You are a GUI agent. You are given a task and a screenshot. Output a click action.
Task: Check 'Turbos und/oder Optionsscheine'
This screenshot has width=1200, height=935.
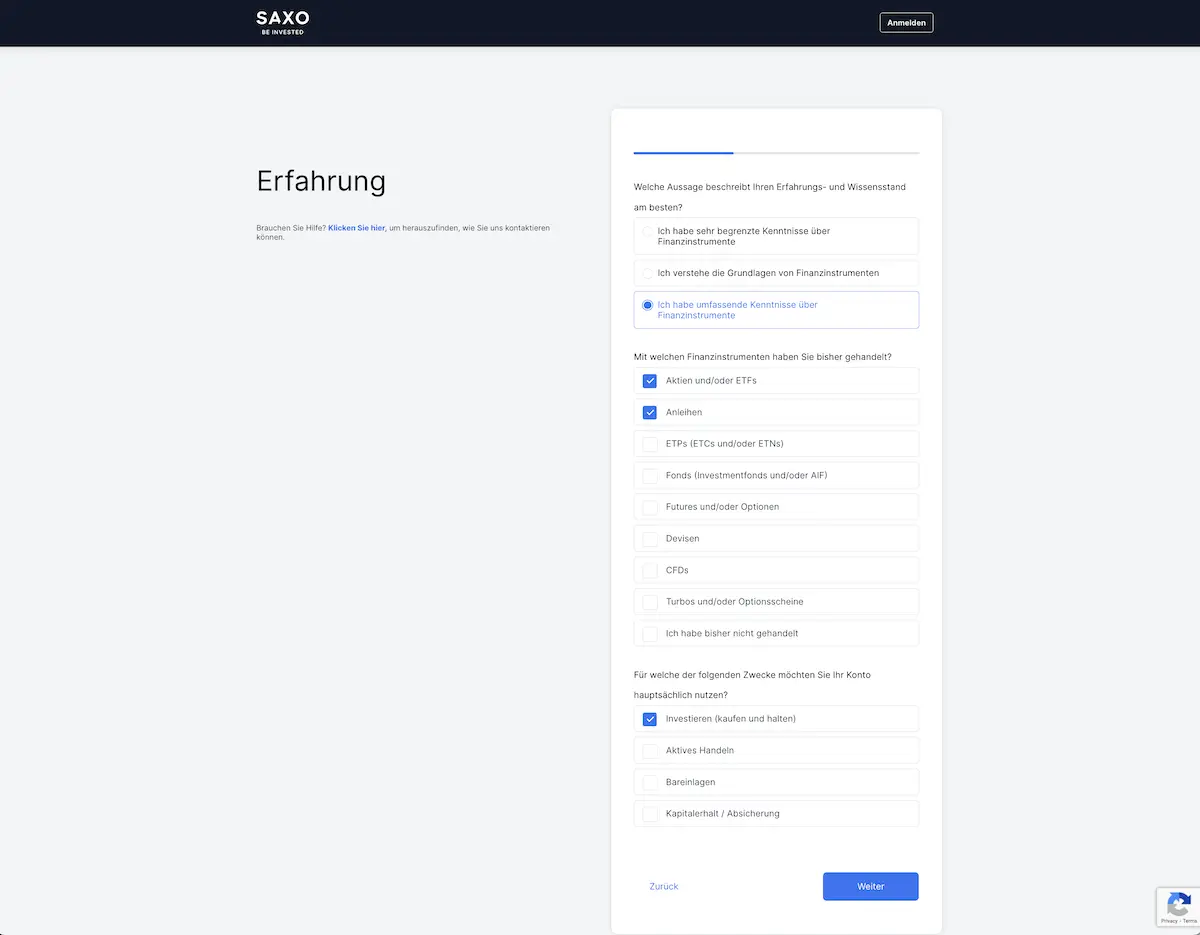click(650, 602)
